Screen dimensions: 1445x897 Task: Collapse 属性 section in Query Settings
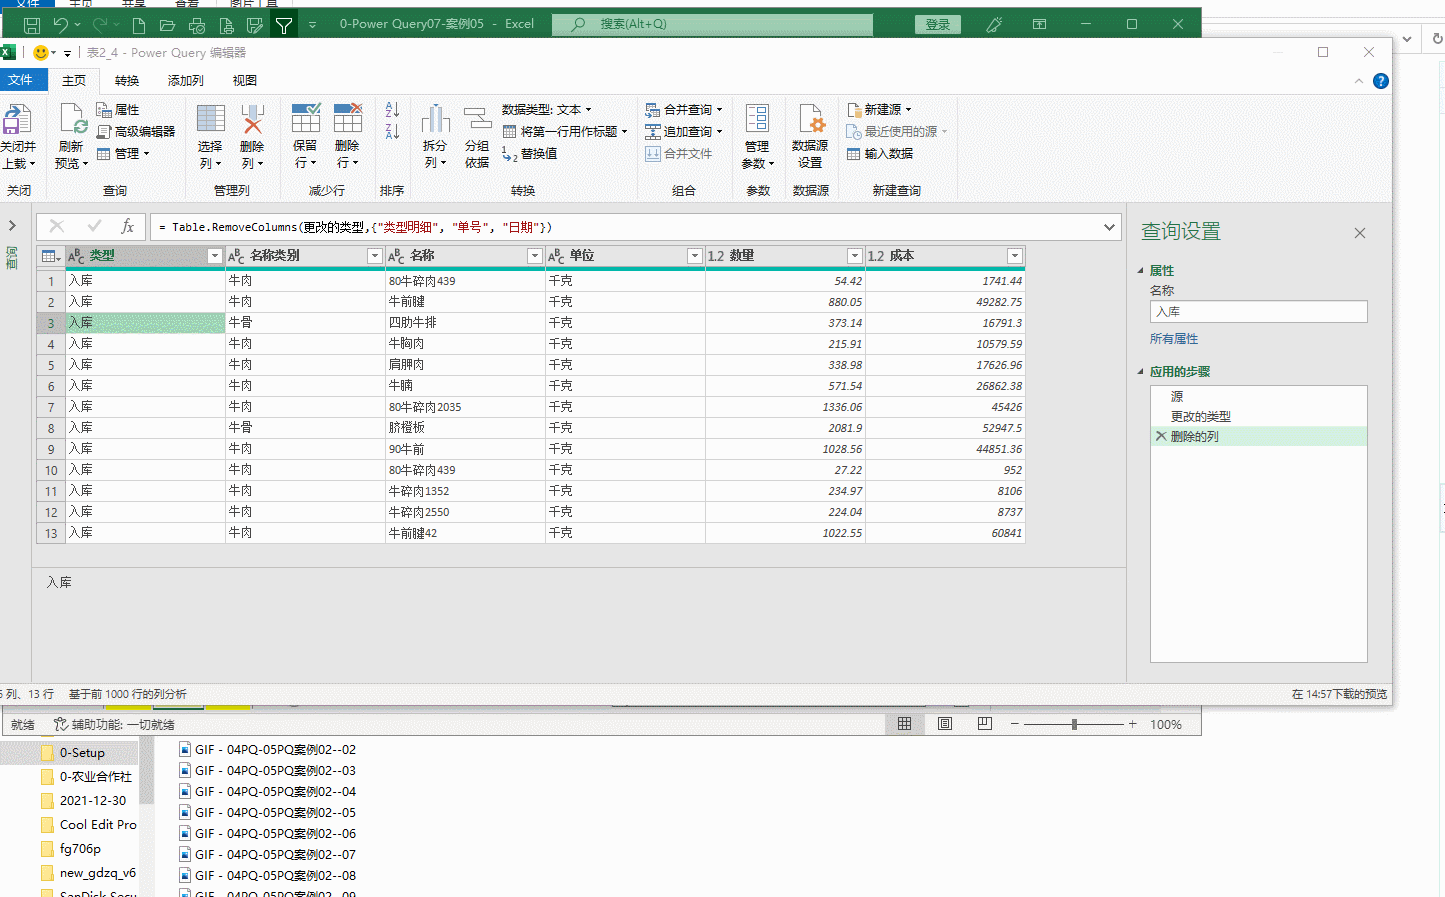pyautogui.click(x=1141, y=271)
